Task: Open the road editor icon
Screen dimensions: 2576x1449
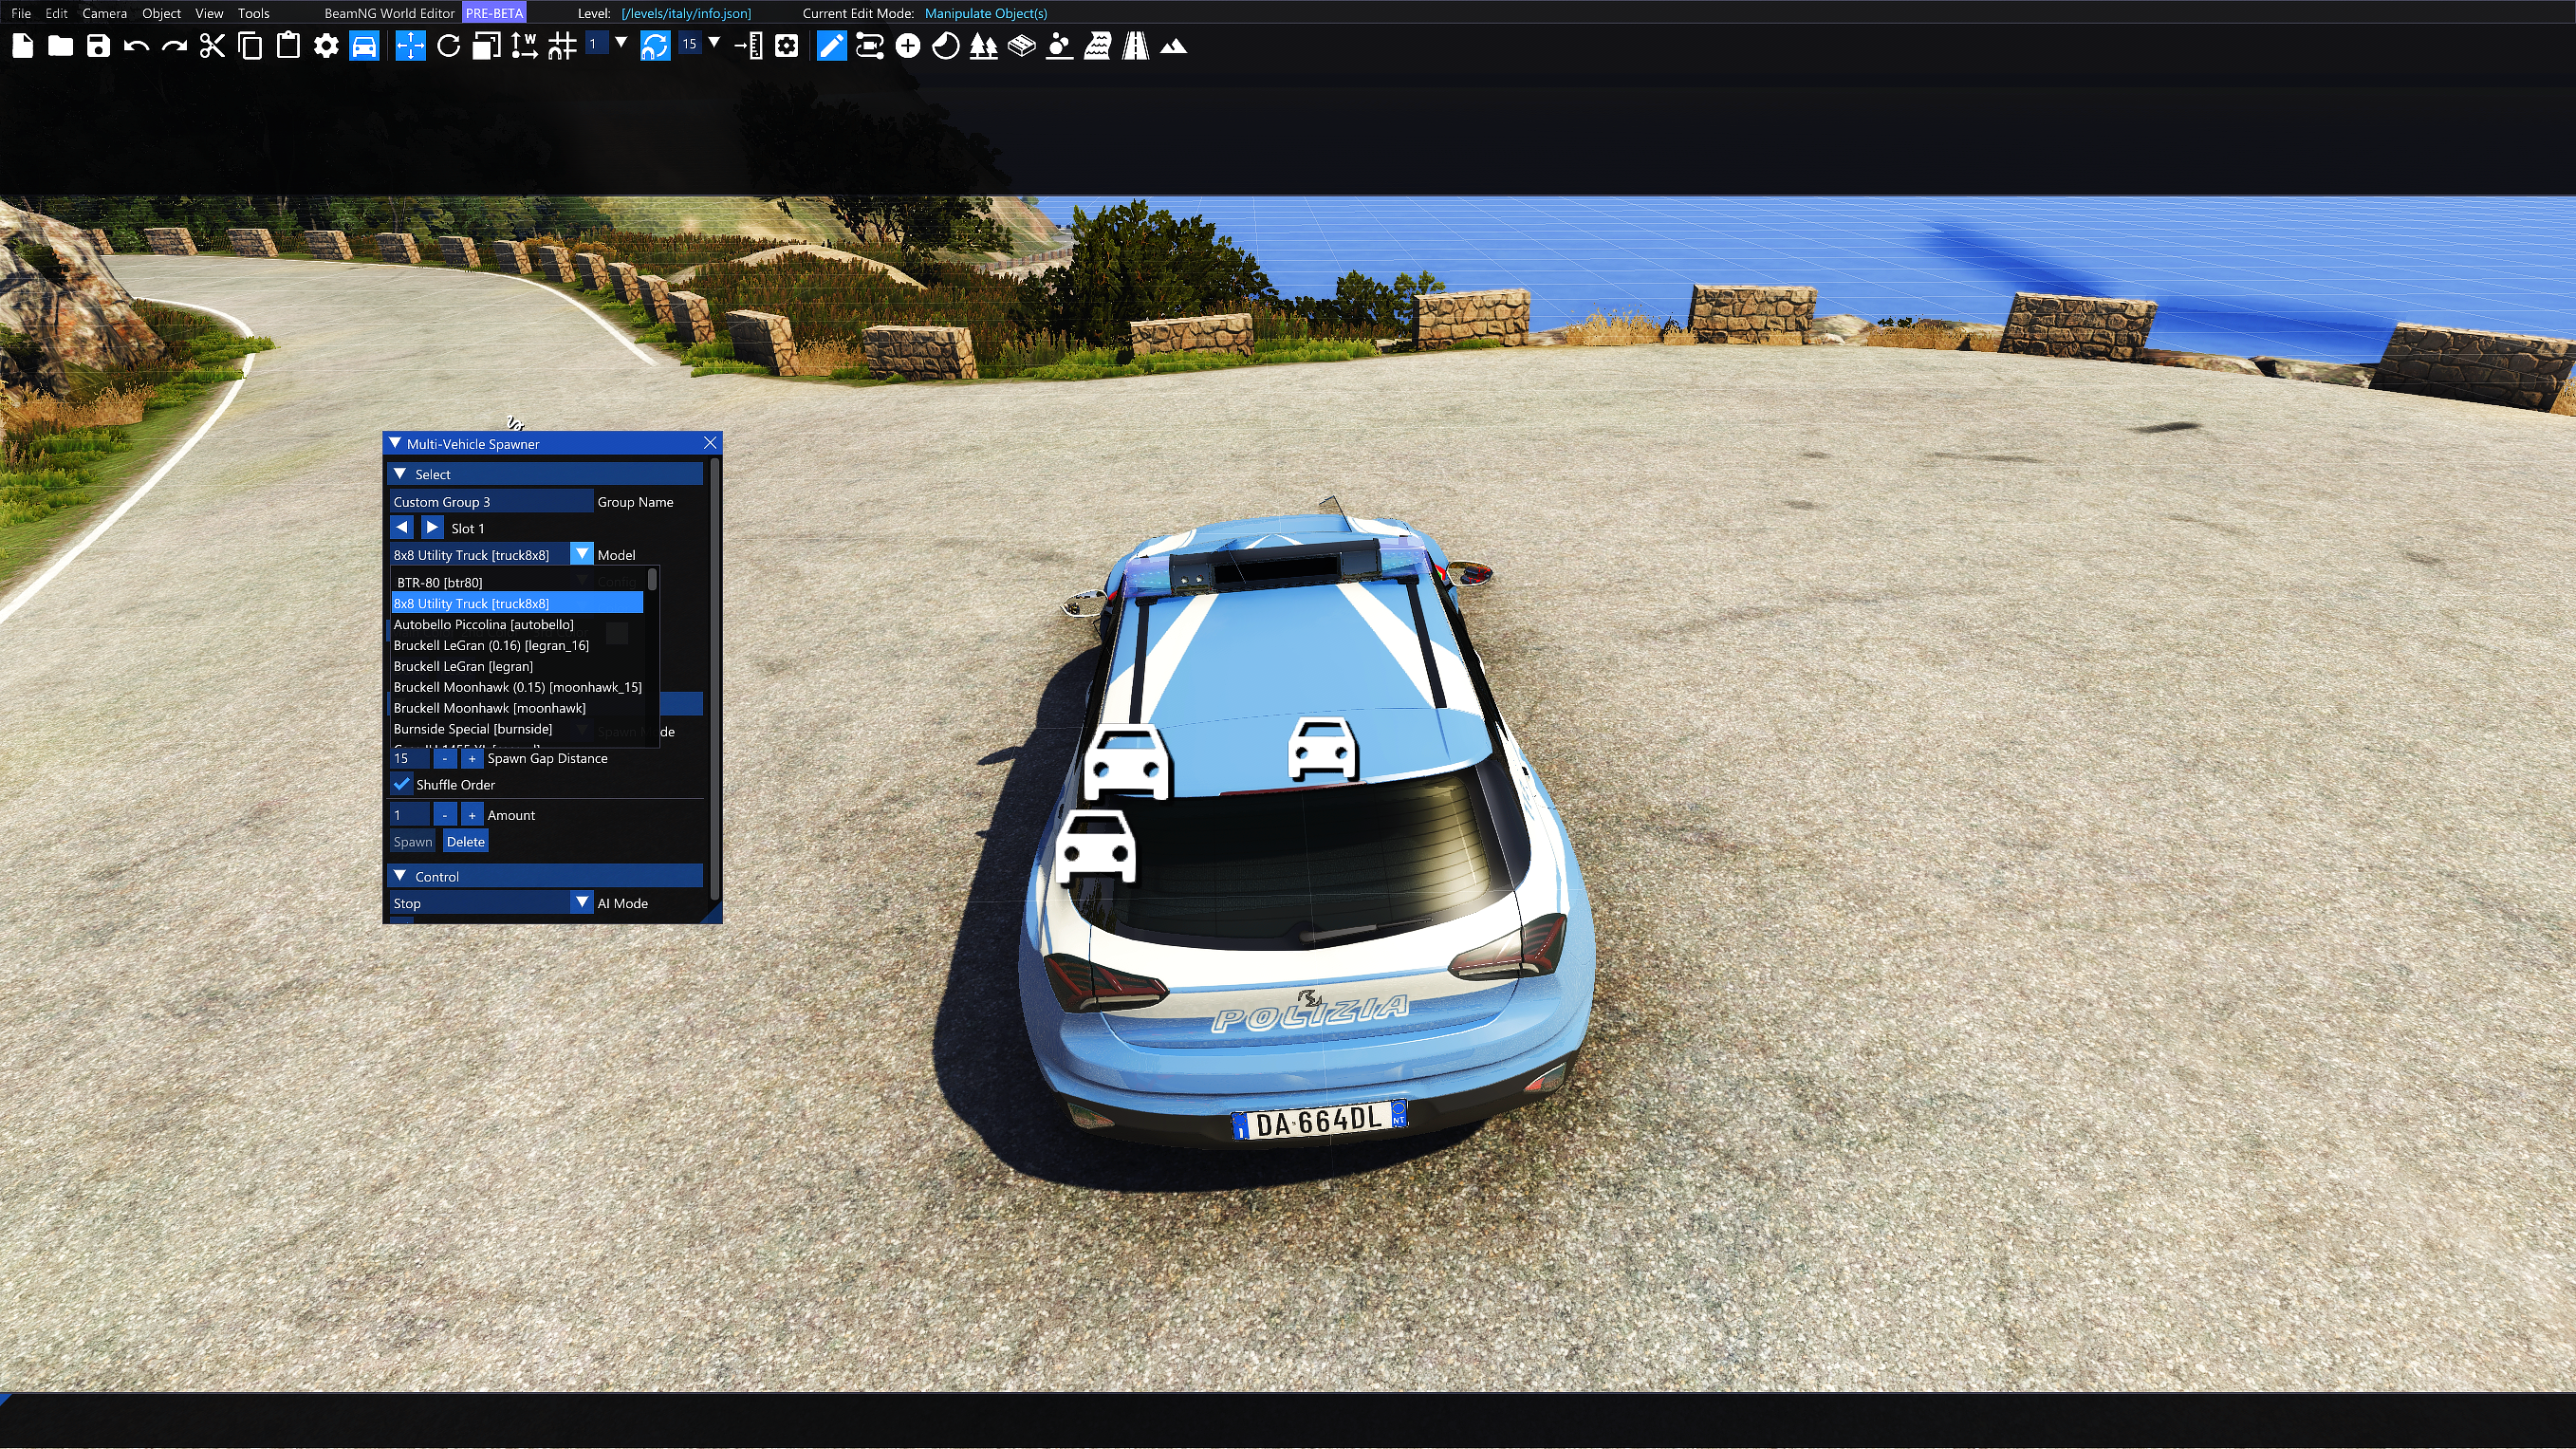Action: pos(1135,46)
